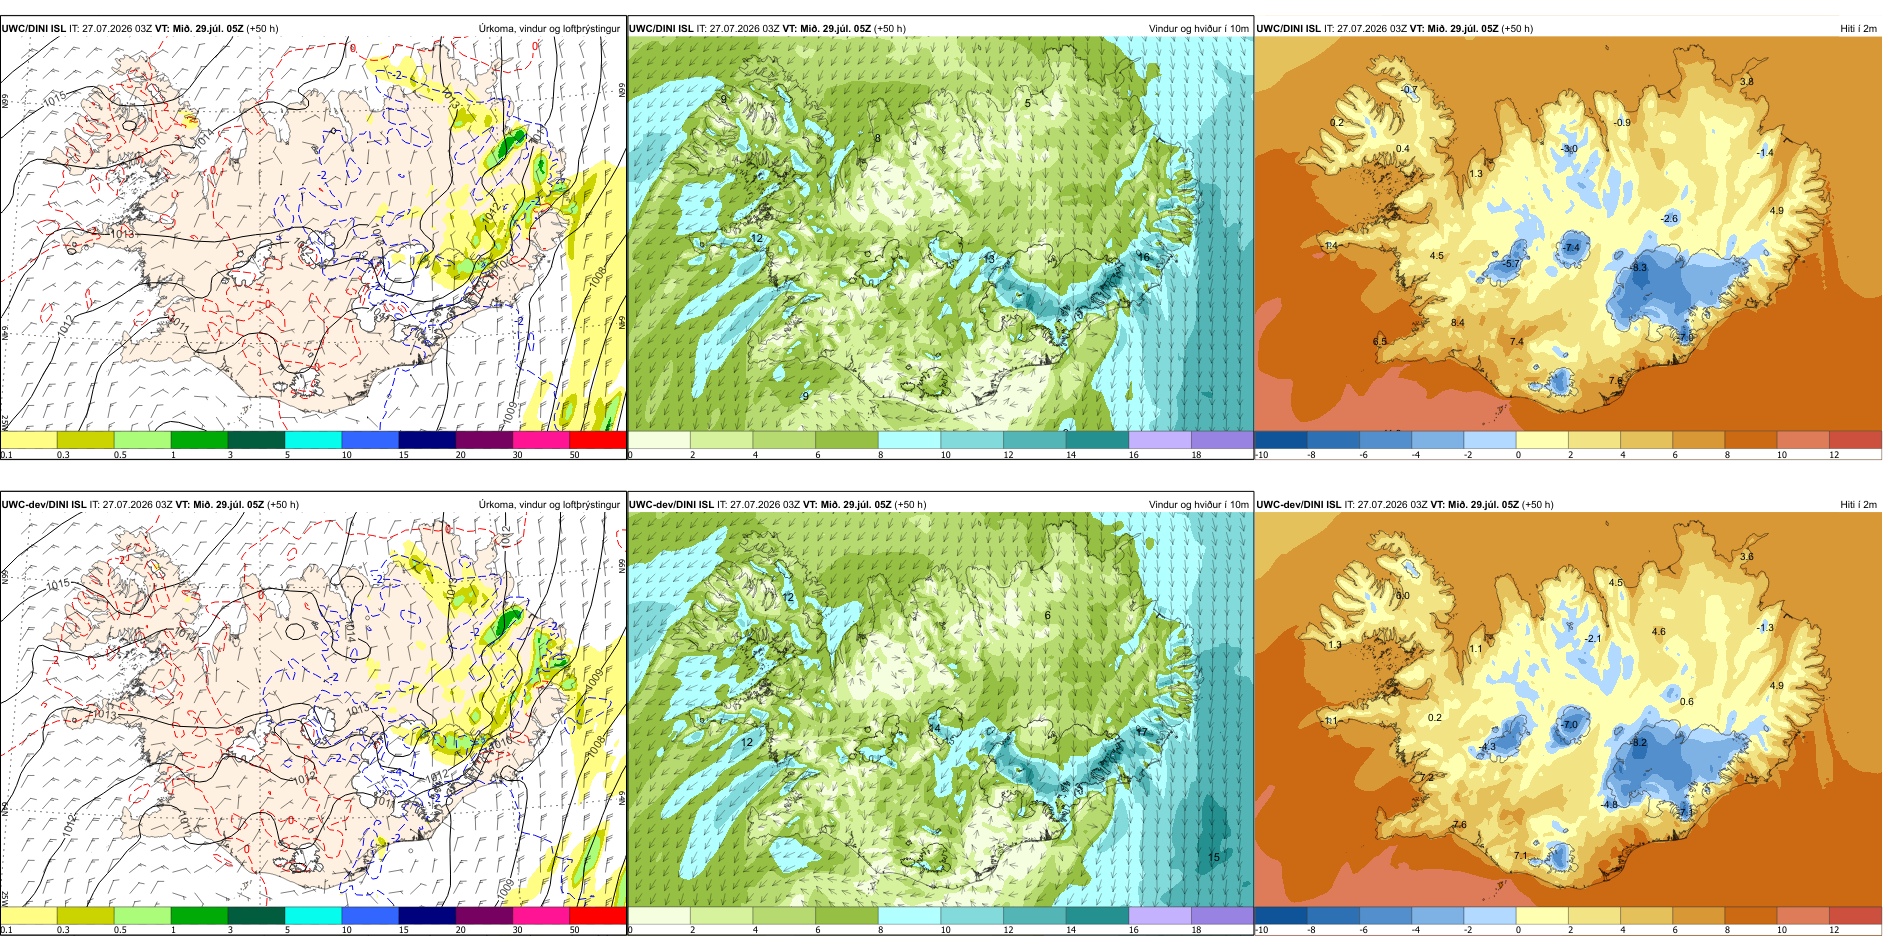
Task: Click the bottom 'Hiti í 2m' title
Action: coord(1858,505)
